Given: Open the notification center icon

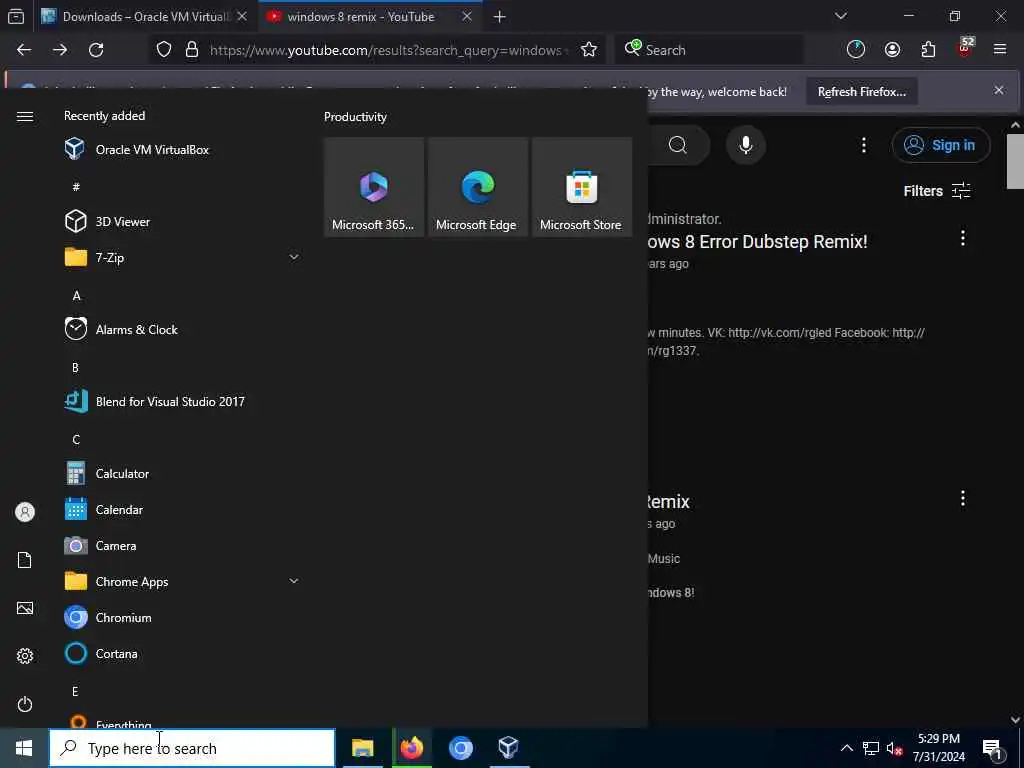Looking at the screenshot, I should (993, 748).
